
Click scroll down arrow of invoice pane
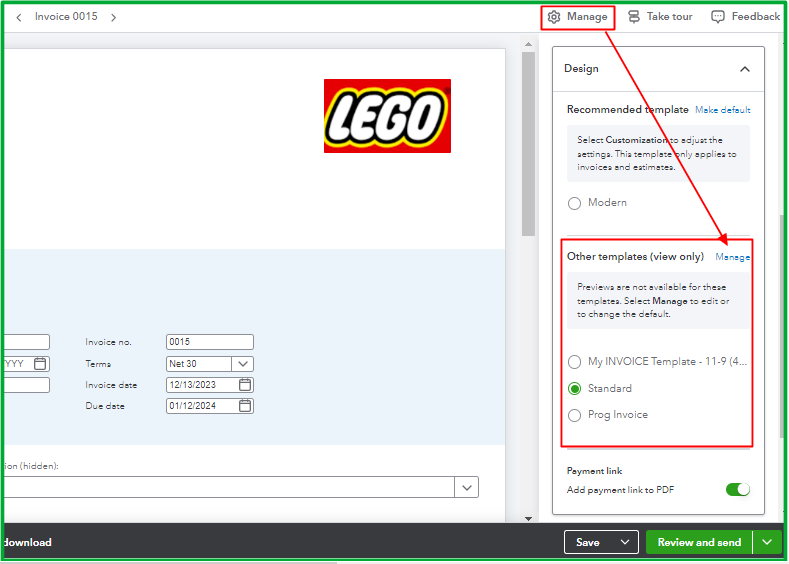[x=528, y=518]
